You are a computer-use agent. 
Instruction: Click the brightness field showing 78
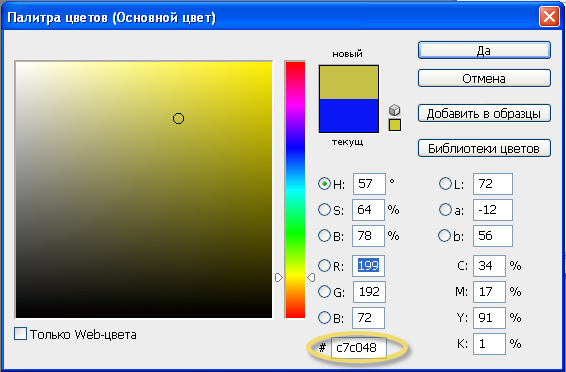pyautogui.click(x=369, y=236)
